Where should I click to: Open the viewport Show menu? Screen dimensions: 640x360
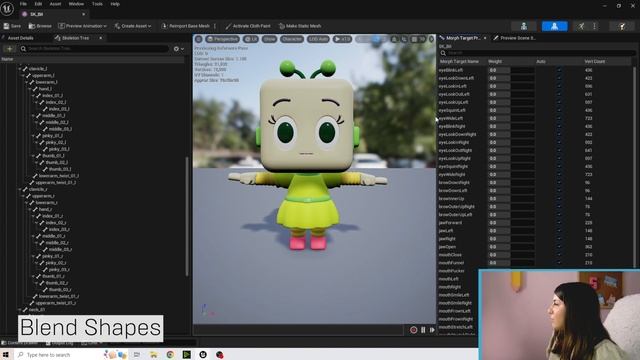269,39
